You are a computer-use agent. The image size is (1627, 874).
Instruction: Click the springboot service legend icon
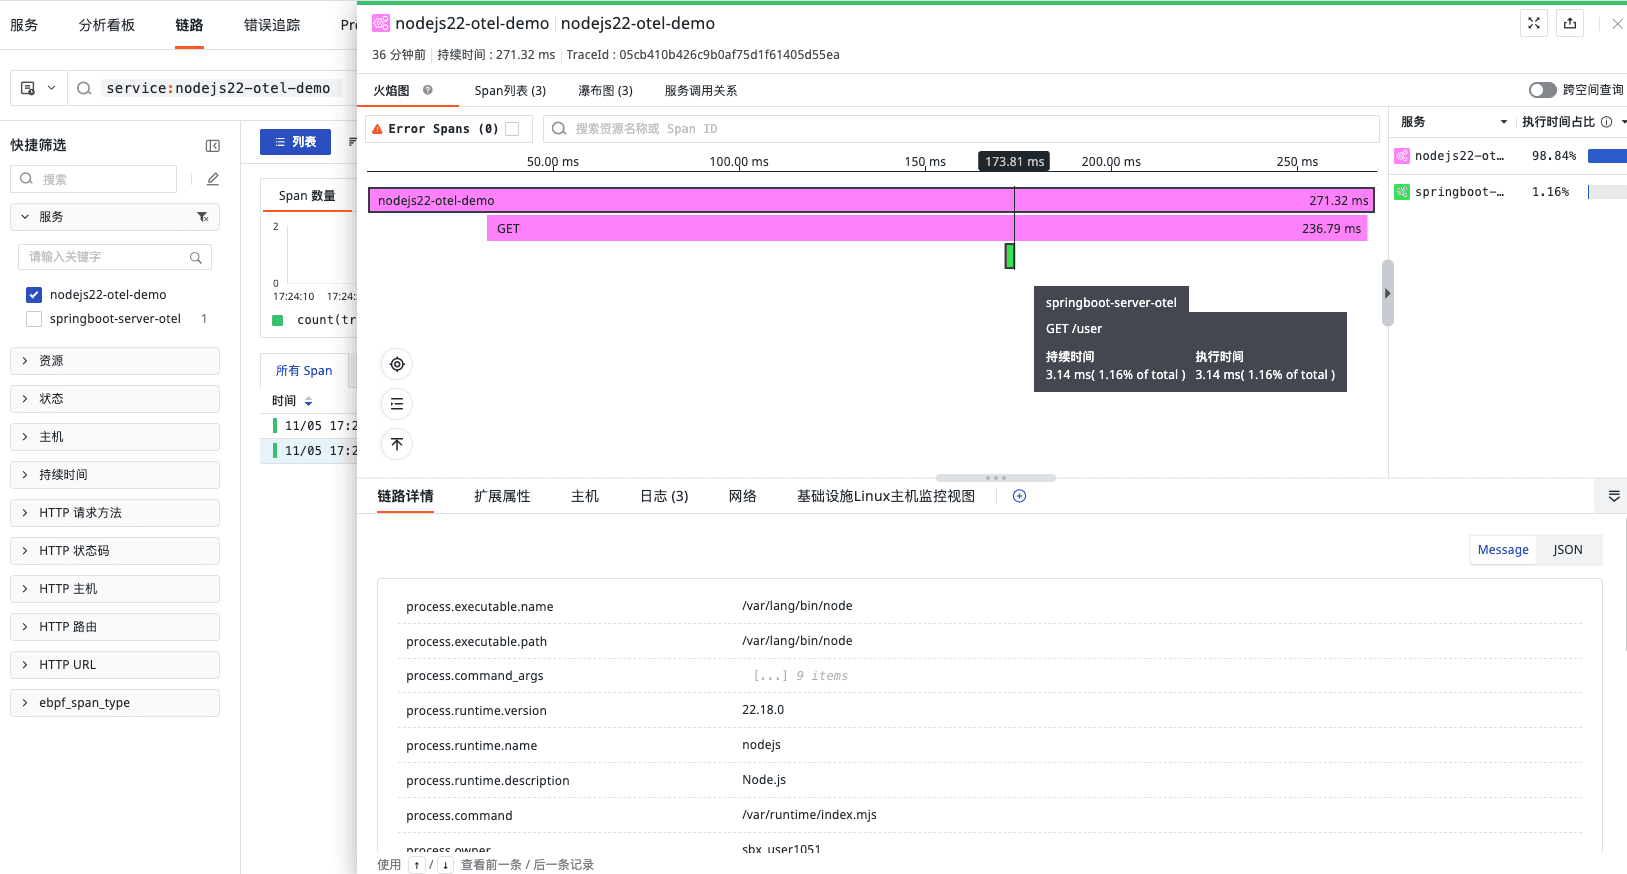click(1402, 192)
